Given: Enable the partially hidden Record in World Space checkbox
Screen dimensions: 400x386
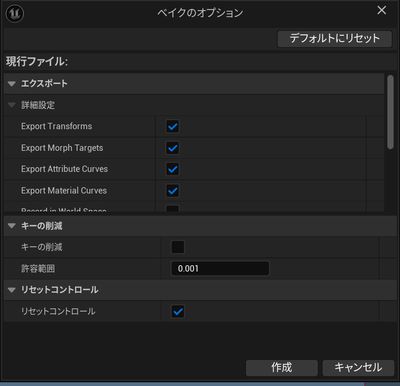Looking at the screenshot, I should [173, 209].
